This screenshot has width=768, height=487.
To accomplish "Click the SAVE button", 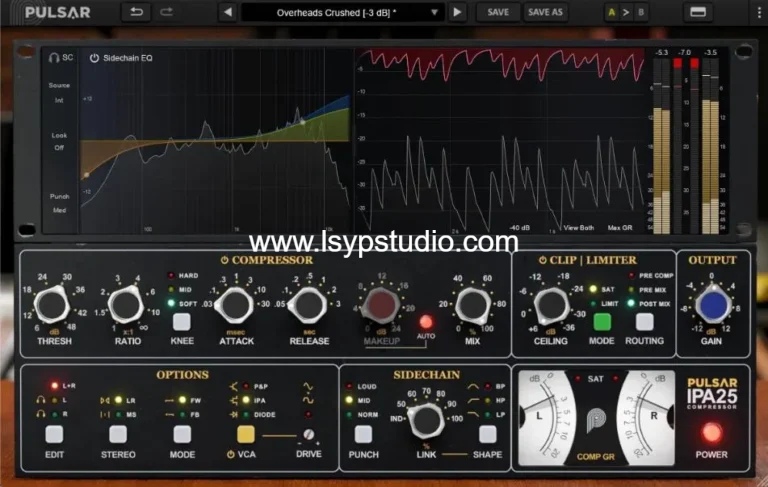I will click(498, 12).
